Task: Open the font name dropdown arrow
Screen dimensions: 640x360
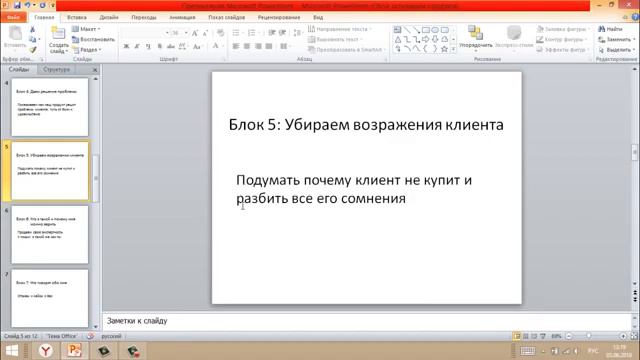Action: point(167,33)
